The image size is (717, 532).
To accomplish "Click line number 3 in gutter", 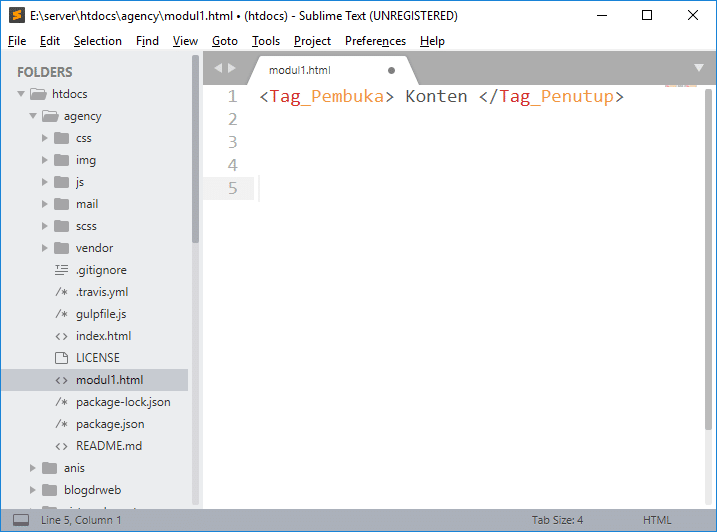I will click(x=232, y=142).
